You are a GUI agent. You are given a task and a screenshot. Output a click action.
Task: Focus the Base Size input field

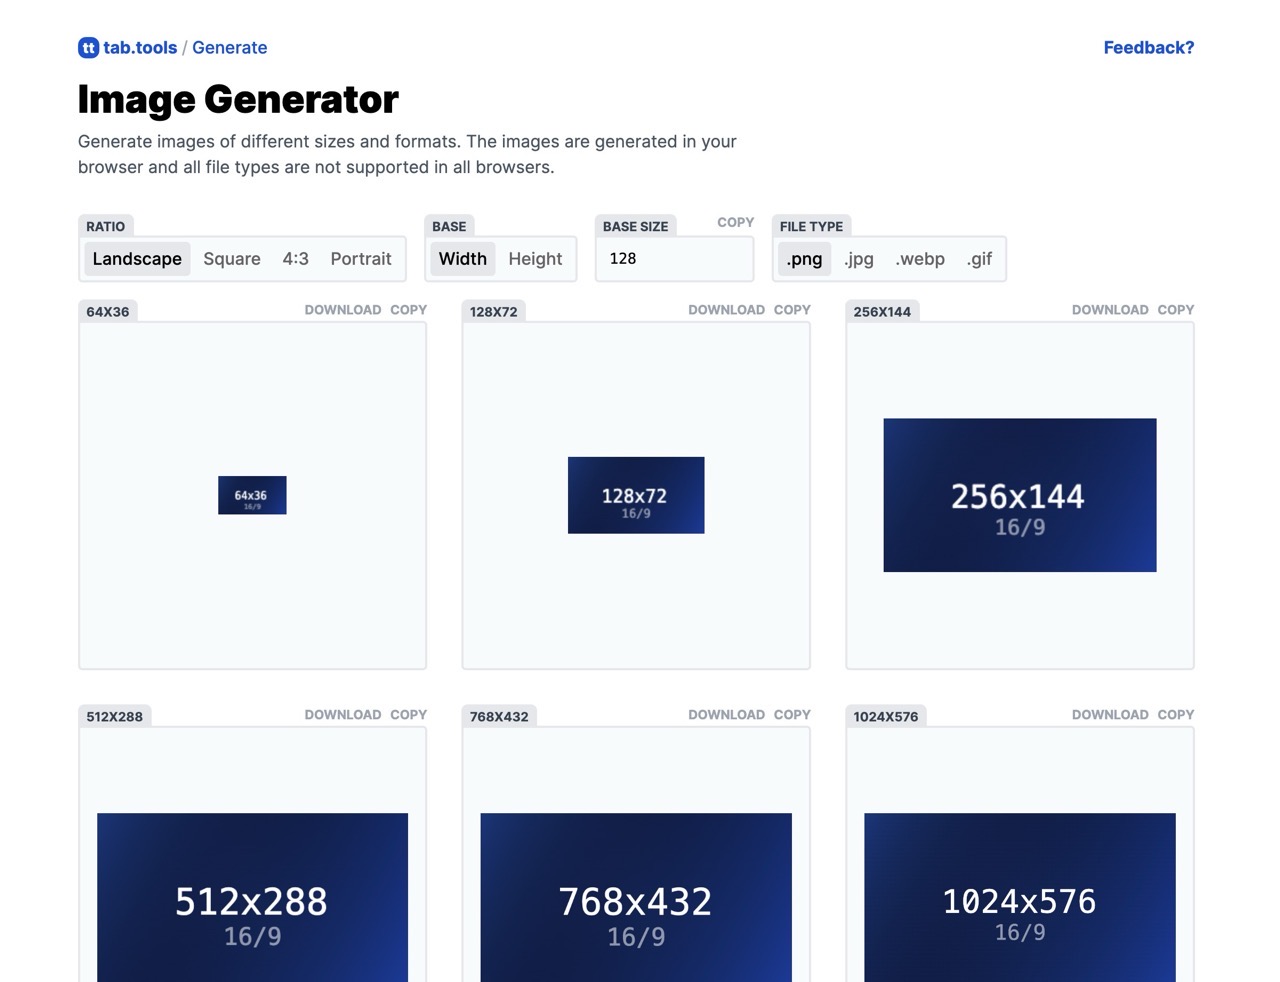674,259
